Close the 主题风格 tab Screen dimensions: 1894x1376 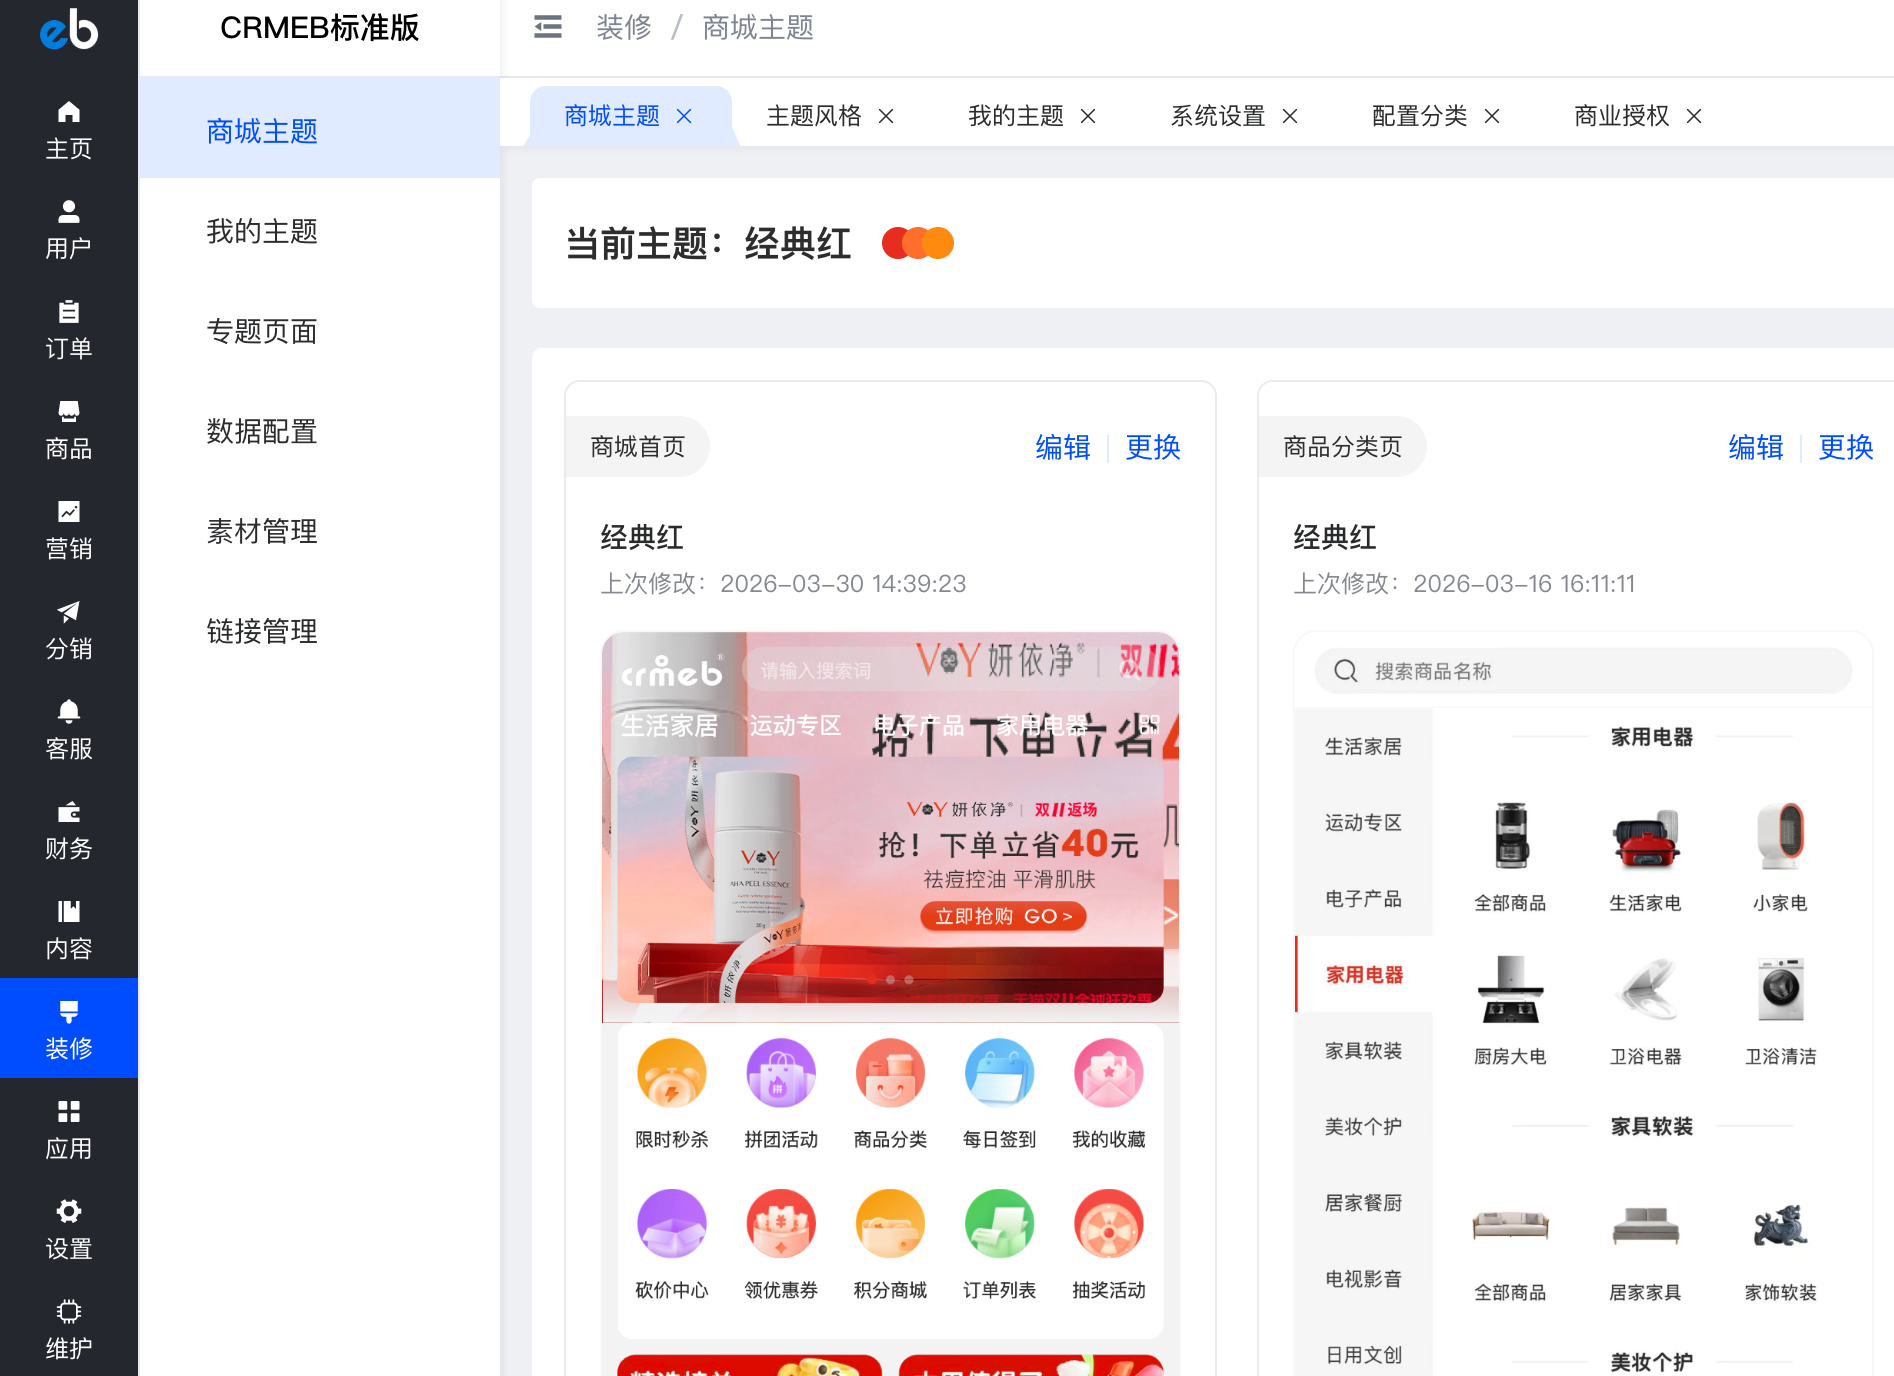(886, 116)
